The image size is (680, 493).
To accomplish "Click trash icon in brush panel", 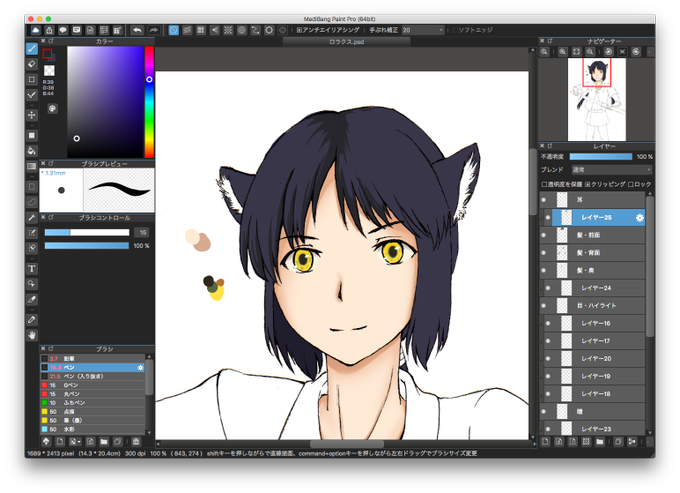I will (x=136, y=442).
